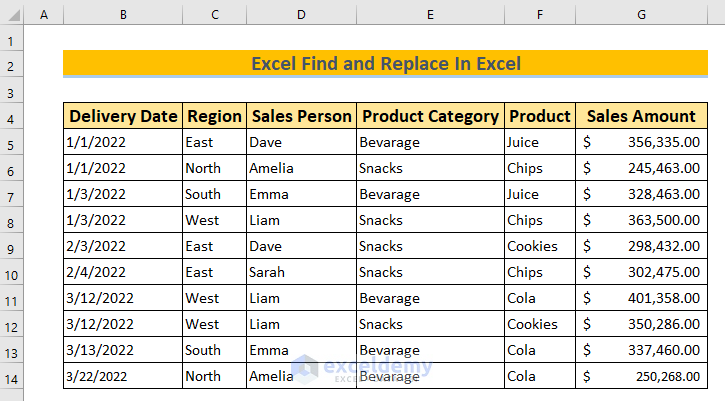This screenshot has width=725, height=401.
Task: Click the Product Category header cell
Action: tap(429, 116)
